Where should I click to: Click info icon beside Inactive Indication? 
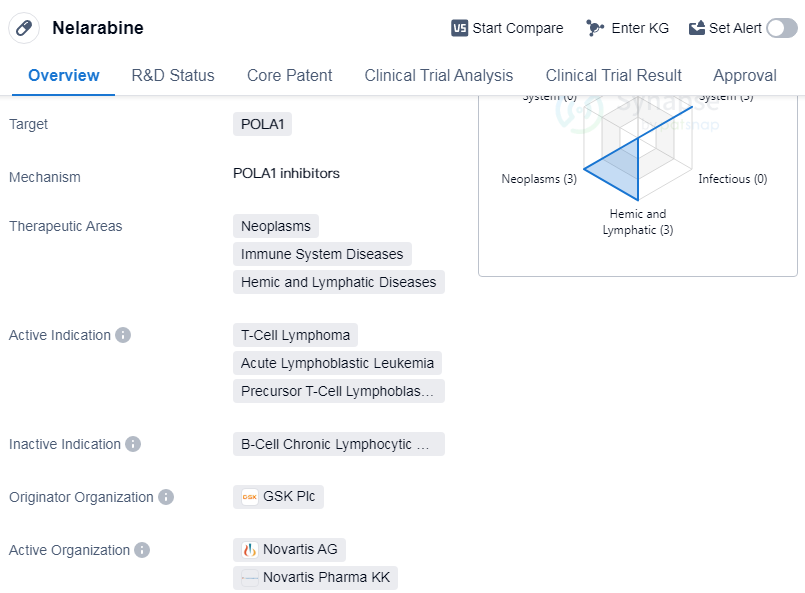coord(133,444)
